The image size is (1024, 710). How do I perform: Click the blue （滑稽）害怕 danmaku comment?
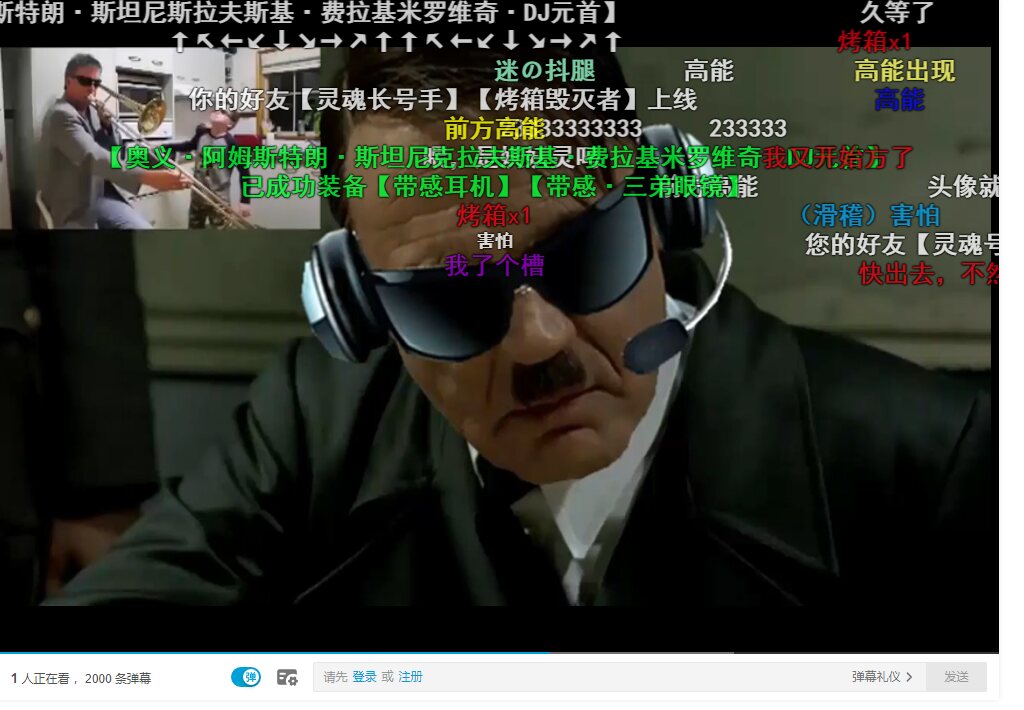pos(868,215)
